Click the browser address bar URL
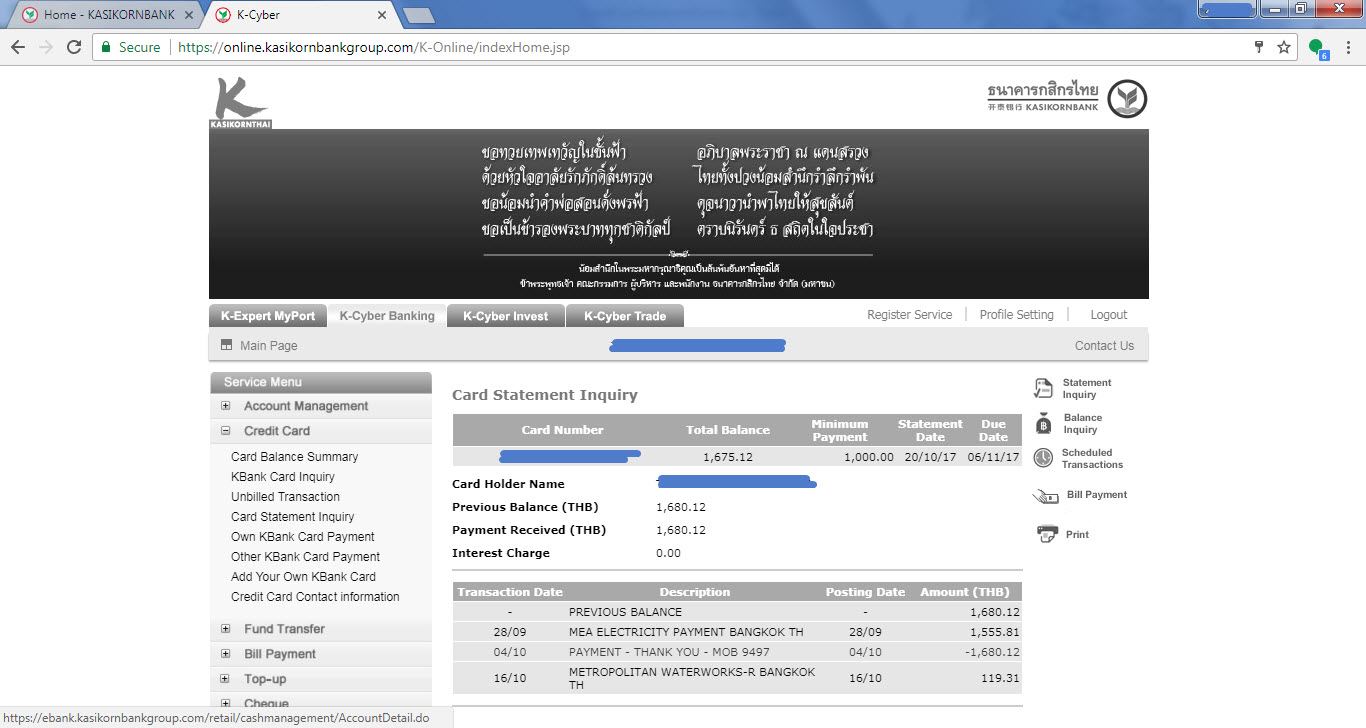This screenshot has width=1366, height=728. coord(374,47)
